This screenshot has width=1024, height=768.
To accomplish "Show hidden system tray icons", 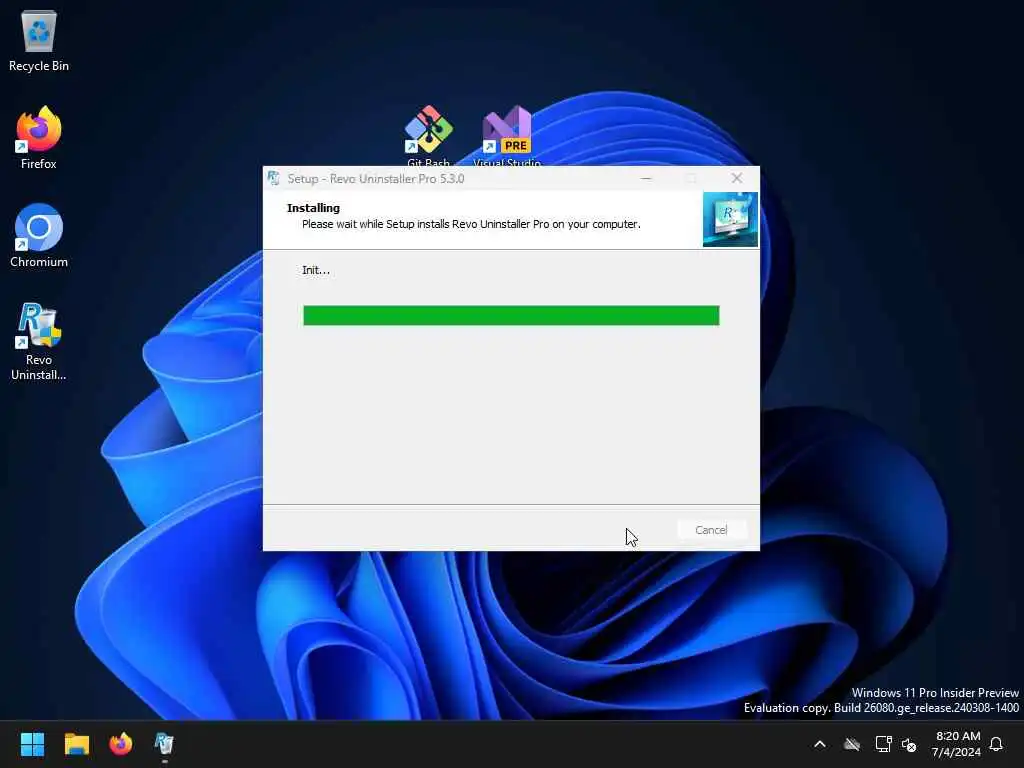I will pyautogui.click(x=820, y=744).
